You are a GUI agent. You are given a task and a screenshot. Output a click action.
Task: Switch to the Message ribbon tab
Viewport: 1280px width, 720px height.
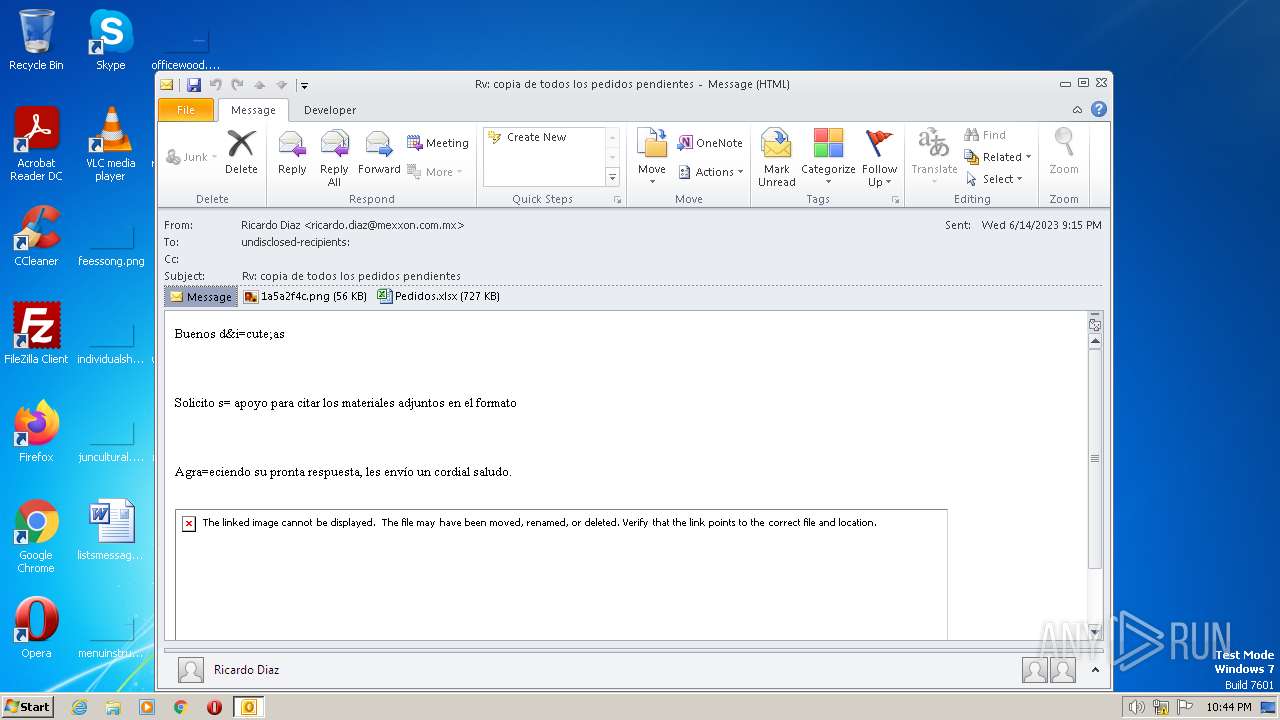(253, 110)
